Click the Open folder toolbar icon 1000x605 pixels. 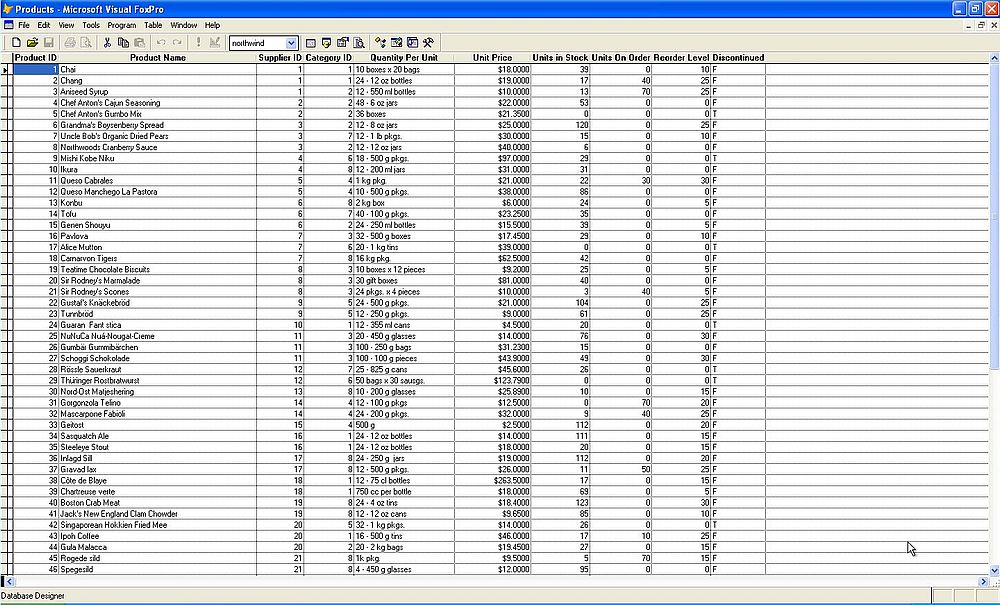pyautogui.click(x=33, y=43)
